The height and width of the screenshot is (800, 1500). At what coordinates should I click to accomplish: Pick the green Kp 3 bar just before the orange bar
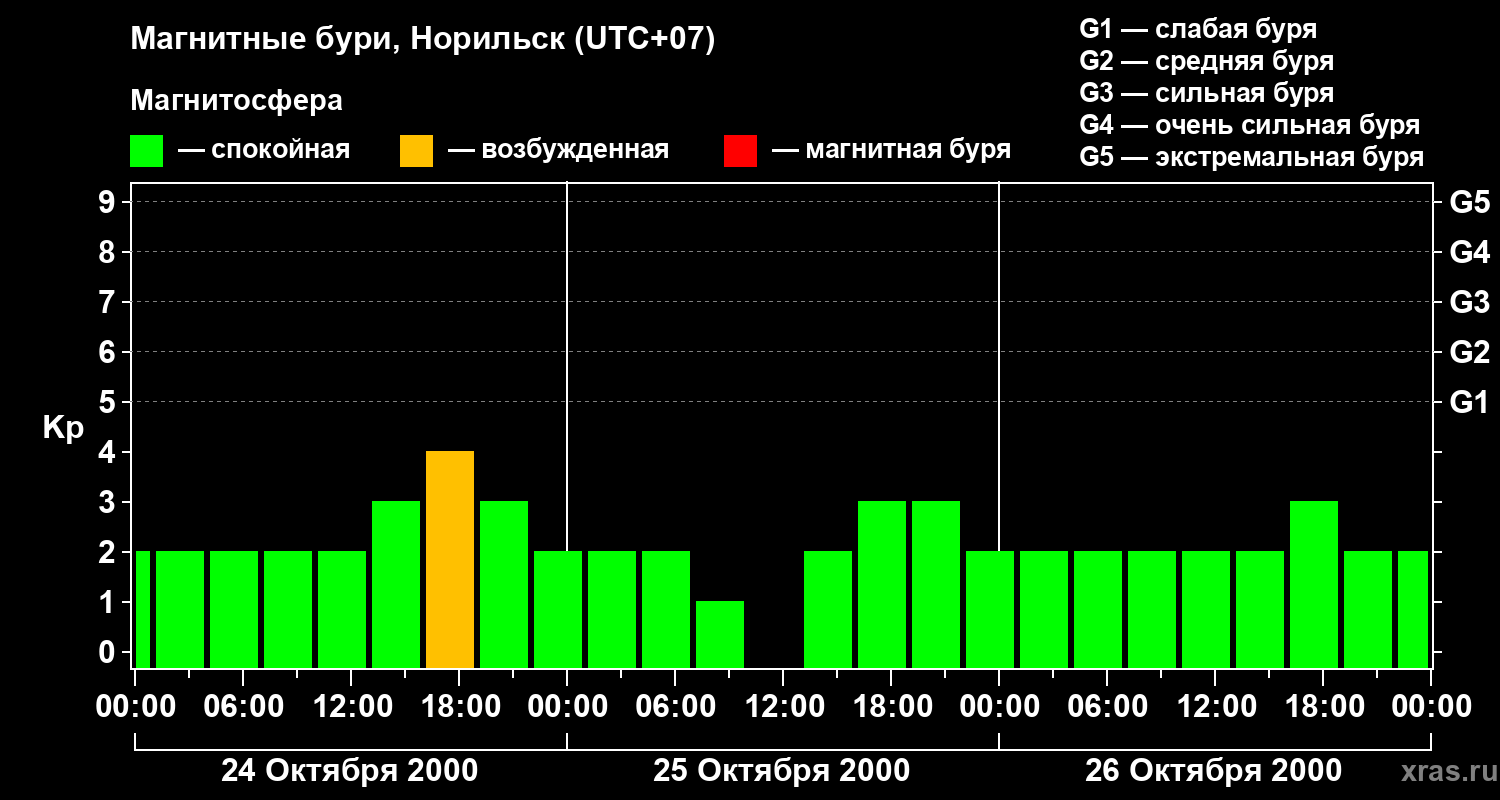tap(396, 584)
